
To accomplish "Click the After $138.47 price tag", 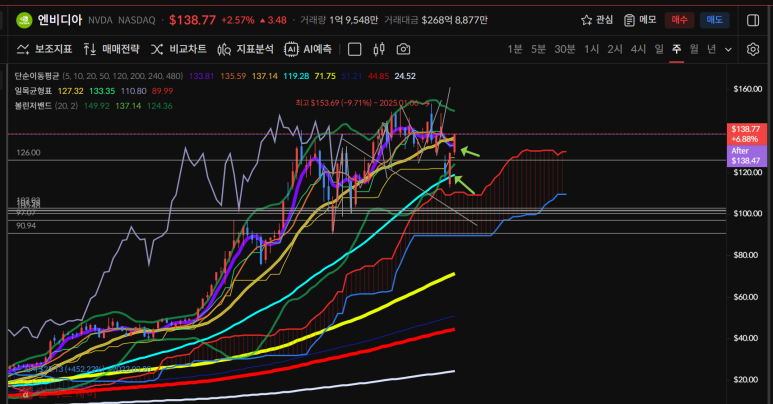I will point(746,156).
